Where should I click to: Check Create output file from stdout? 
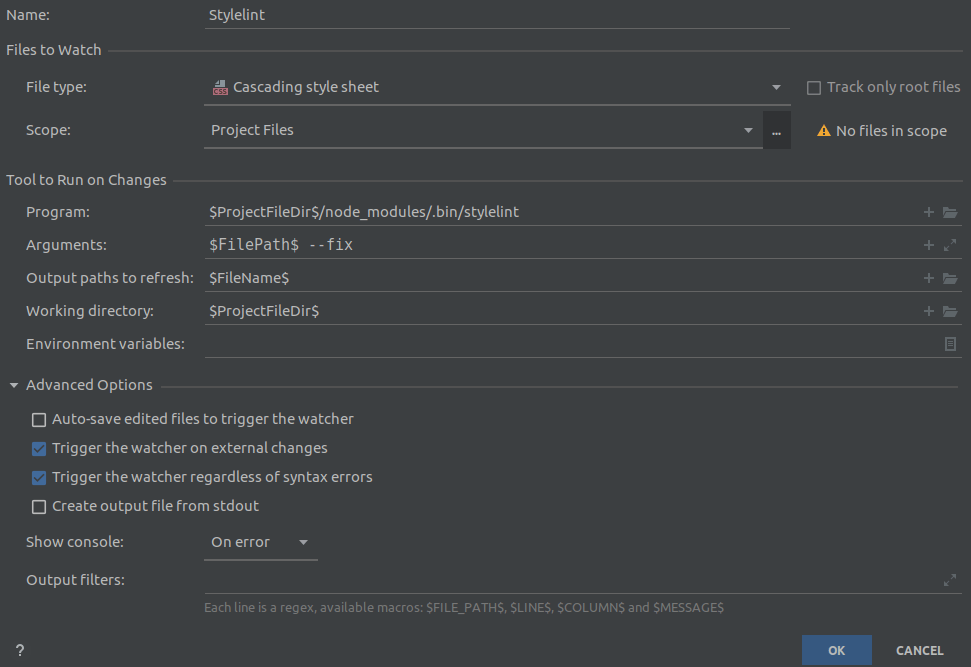39,506
